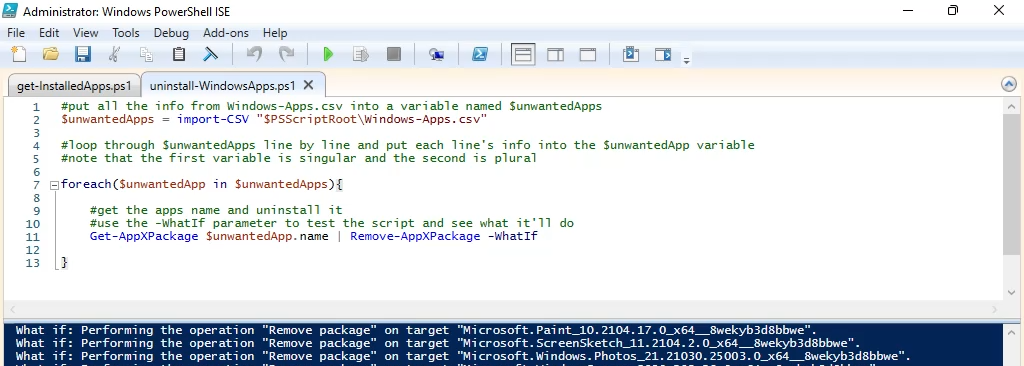Click the Cut scissors icon
This screenshot has width=1024, height=366.
coord(114,54)
